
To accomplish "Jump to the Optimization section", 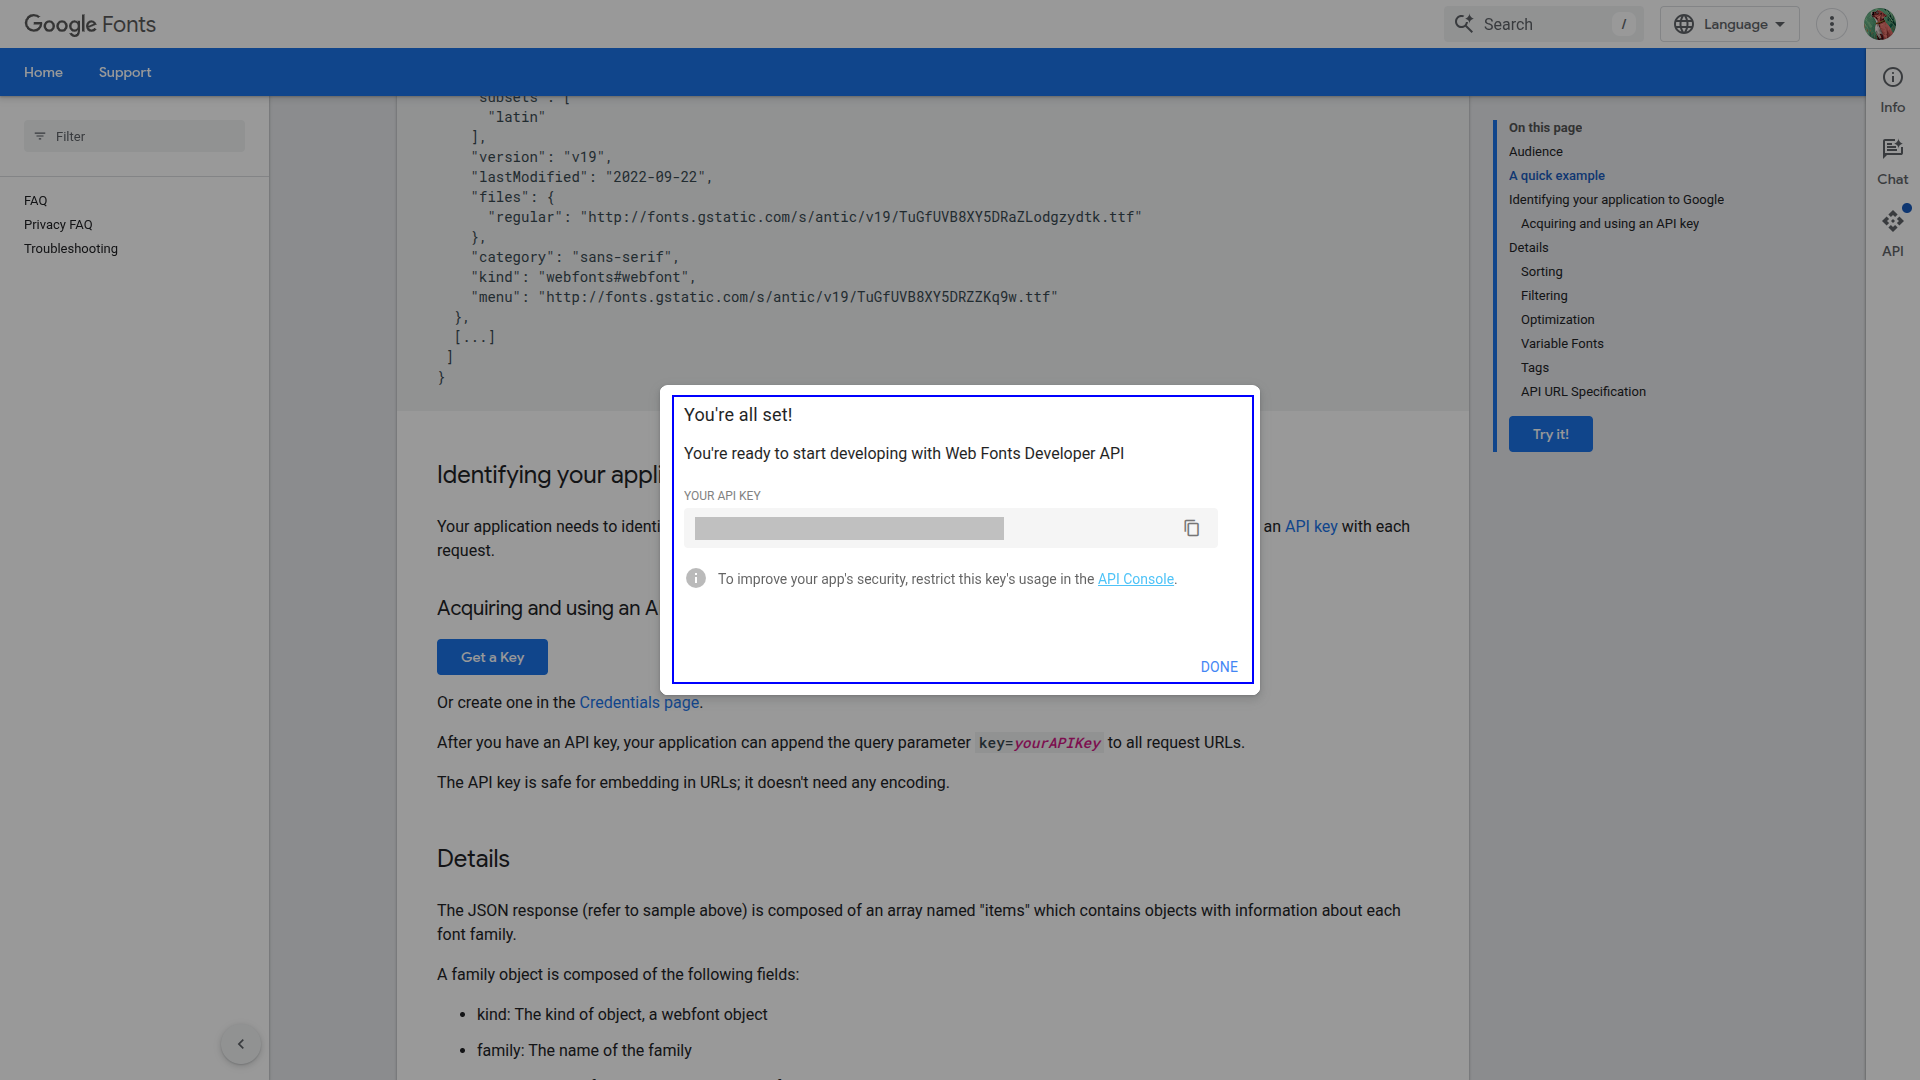I will point(1557,320).
